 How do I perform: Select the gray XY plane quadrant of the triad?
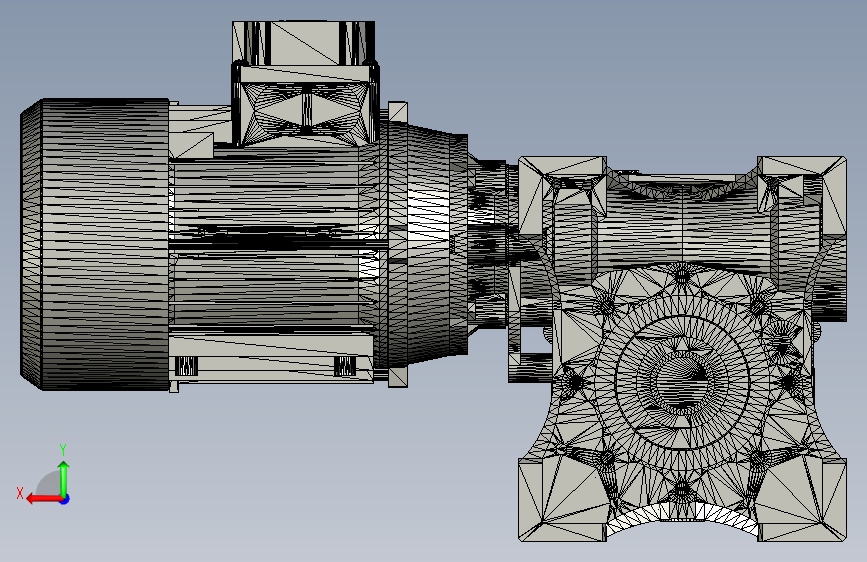point(49,486)
